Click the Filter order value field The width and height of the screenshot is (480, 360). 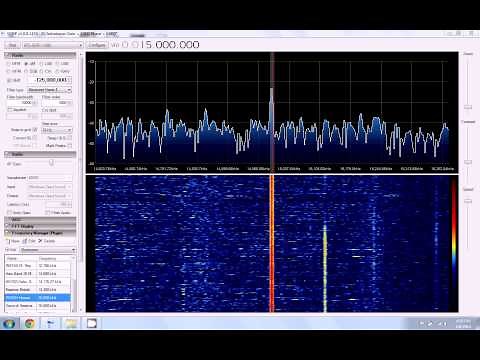click(x=57, y=103)
